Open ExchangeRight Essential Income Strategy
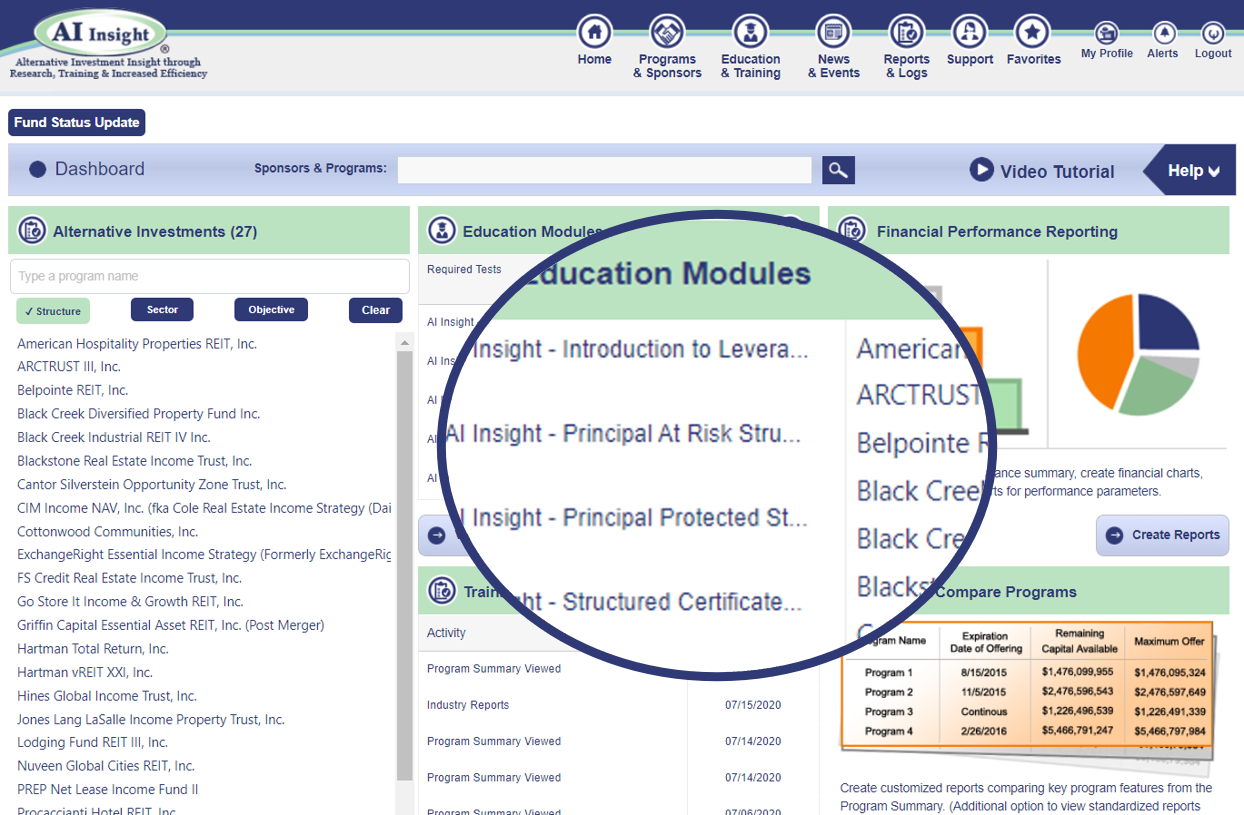The height and width of the screenshot is (815, 1244). point(204,554)
